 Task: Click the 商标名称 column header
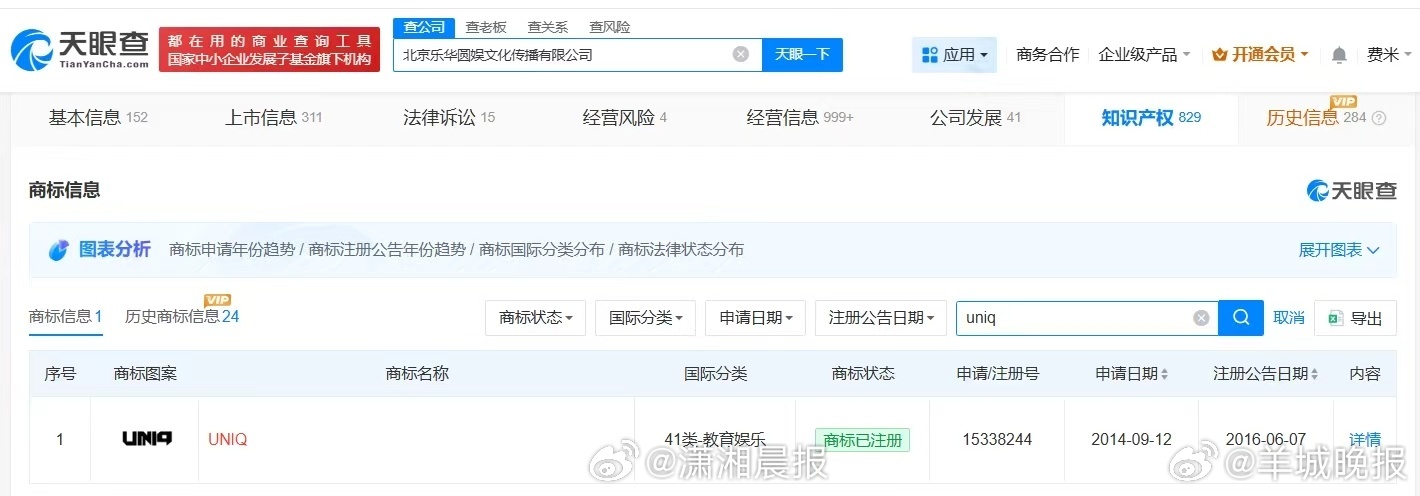[x=417, y=374]
